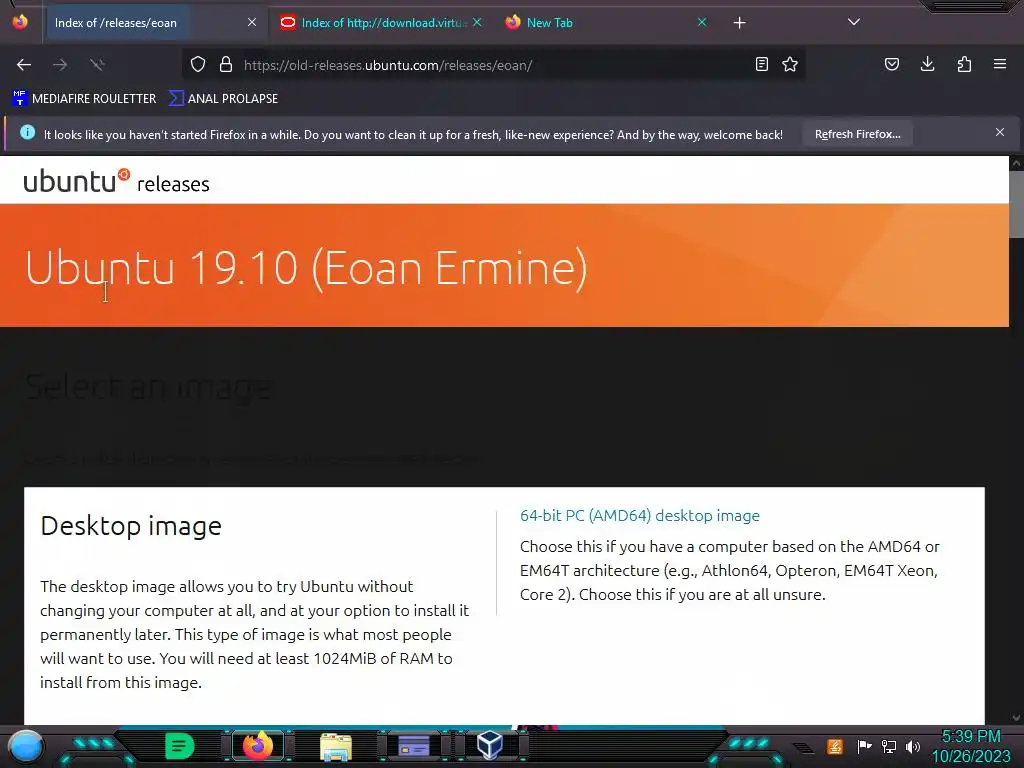Open the purple window taskbar app
Viewport: 1024px width, 768px height.
pos(414,746)
